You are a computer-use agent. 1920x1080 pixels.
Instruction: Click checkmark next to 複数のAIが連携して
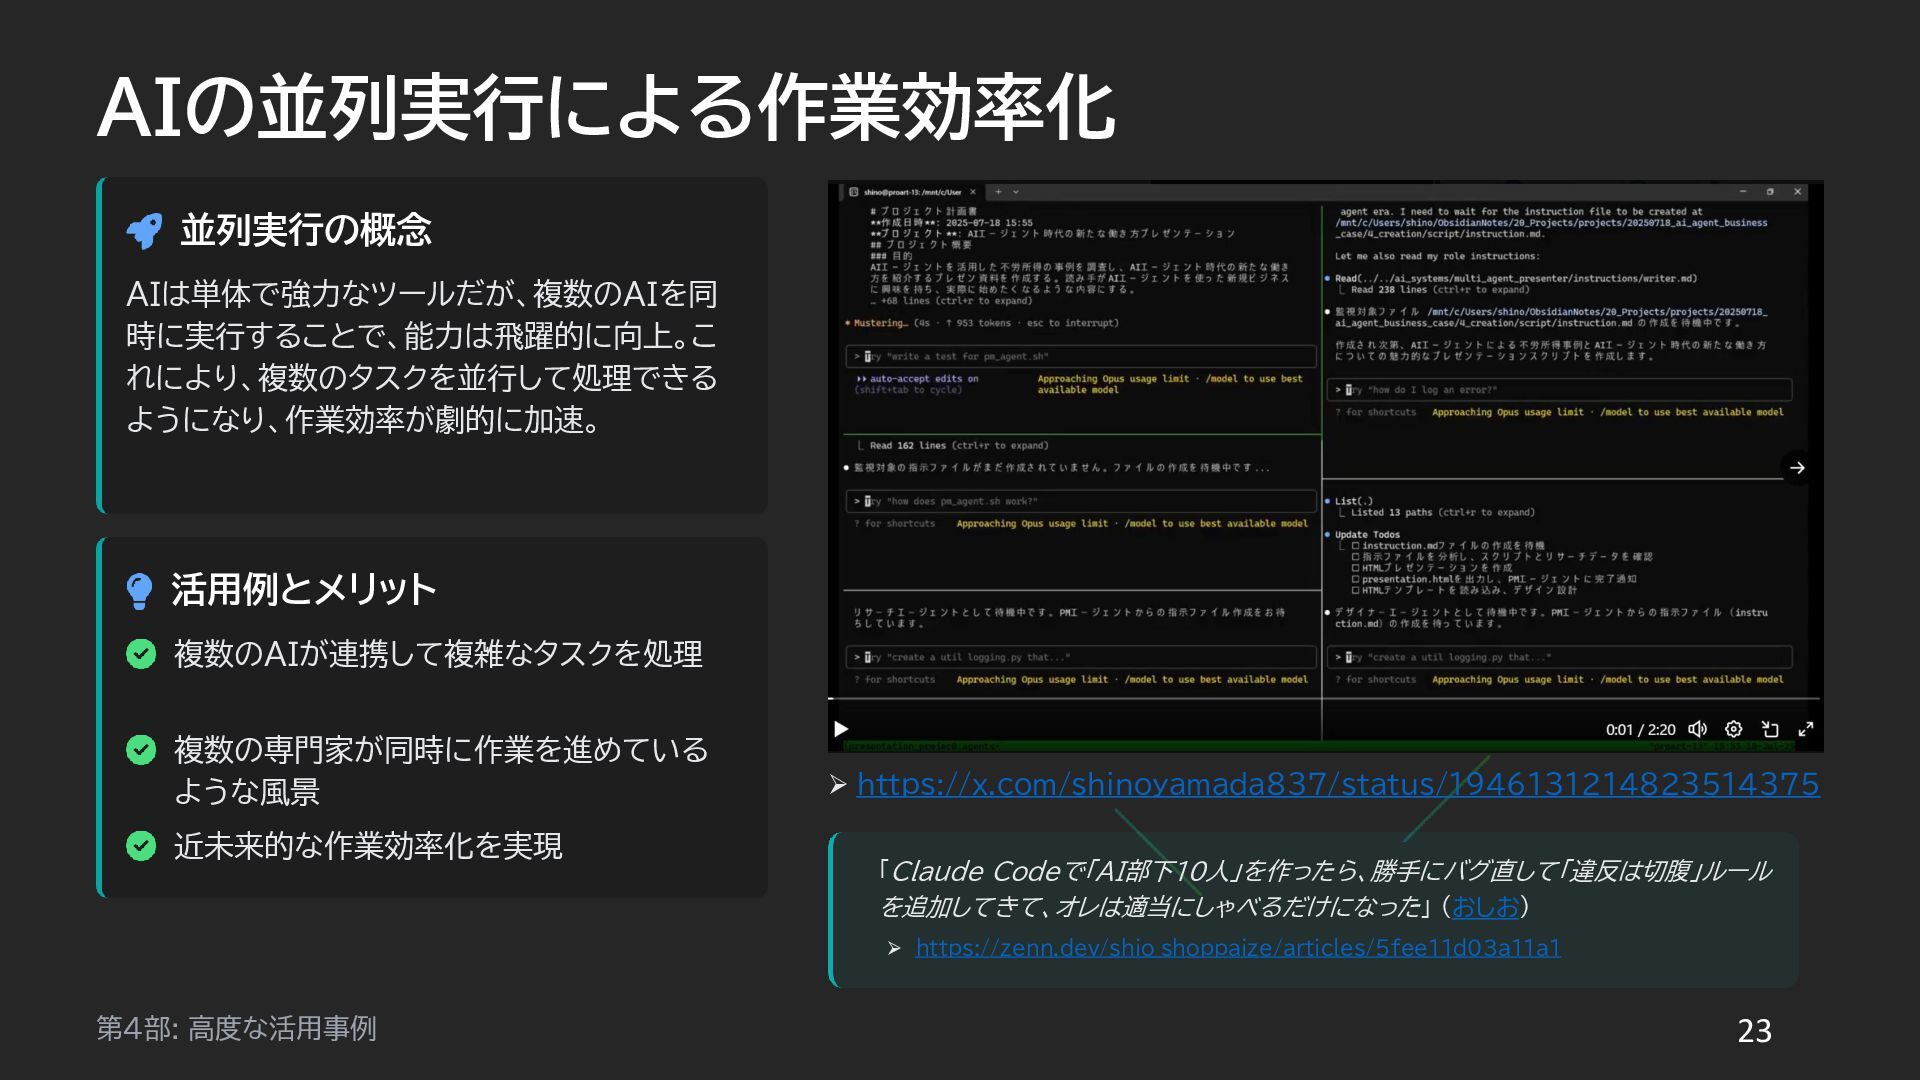point(141,654)
